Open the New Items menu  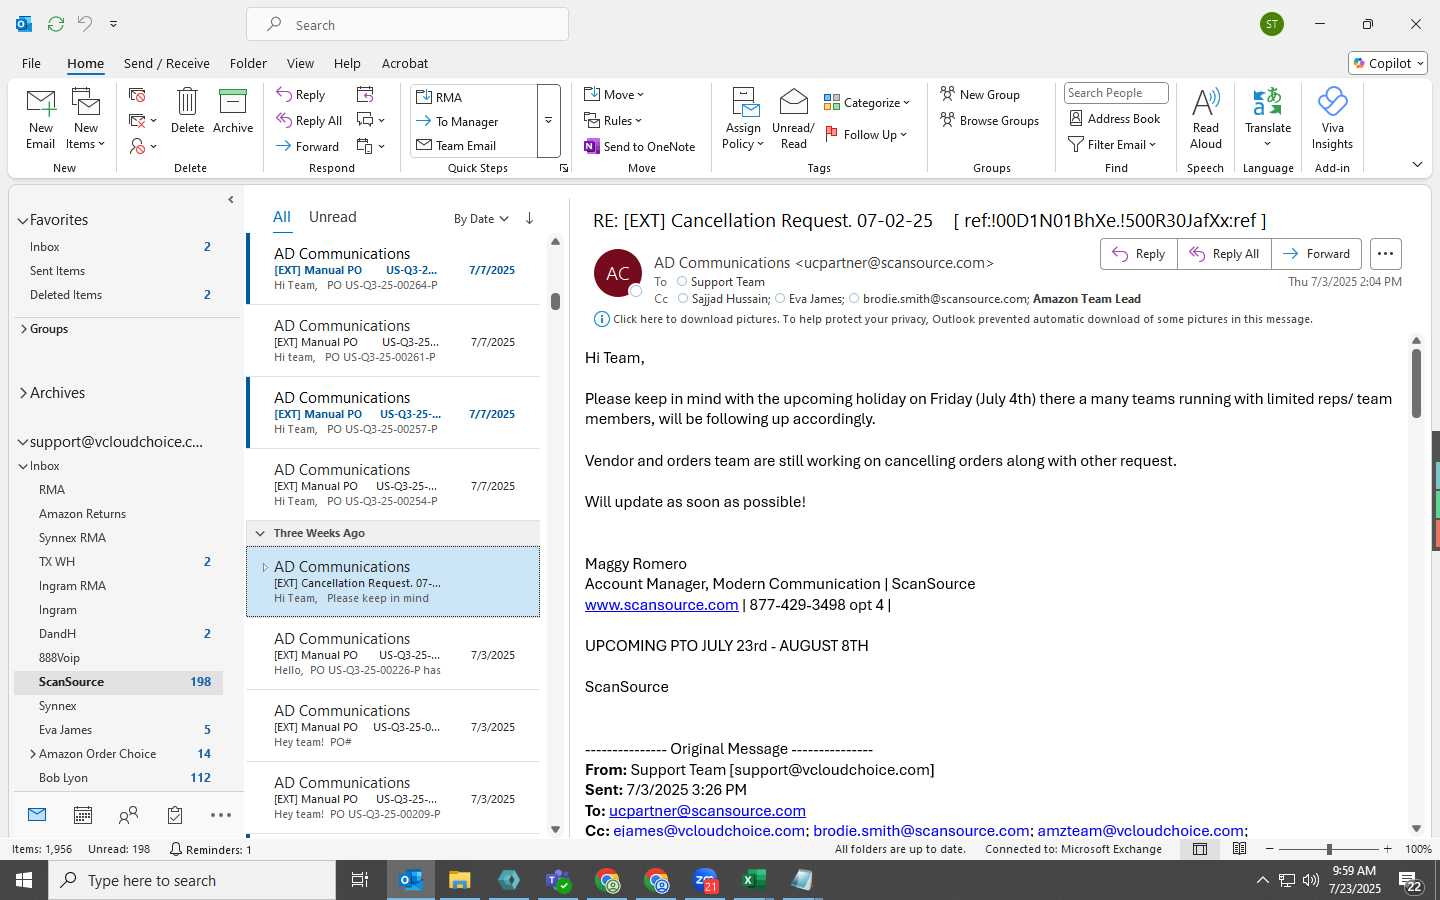click(86, 119)
